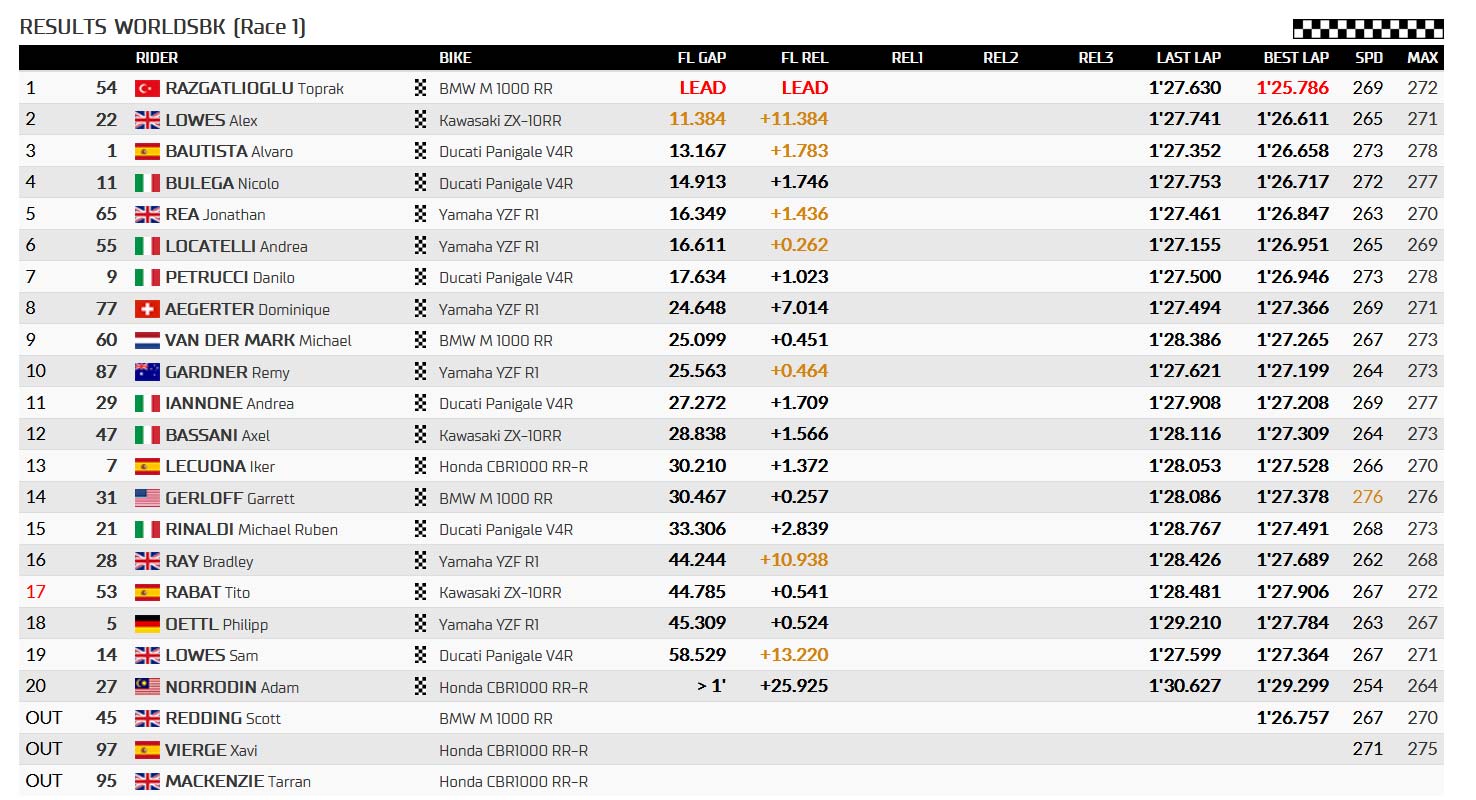The height and width of the screenshot is (800, 1476).
Task: Click race number 77 for Aegerter
Action: coord(107,309)
